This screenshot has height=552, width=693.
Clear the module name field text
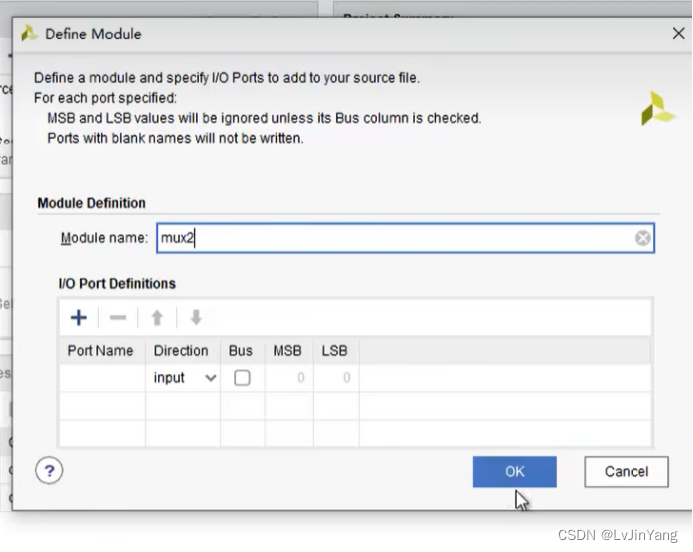643,238
